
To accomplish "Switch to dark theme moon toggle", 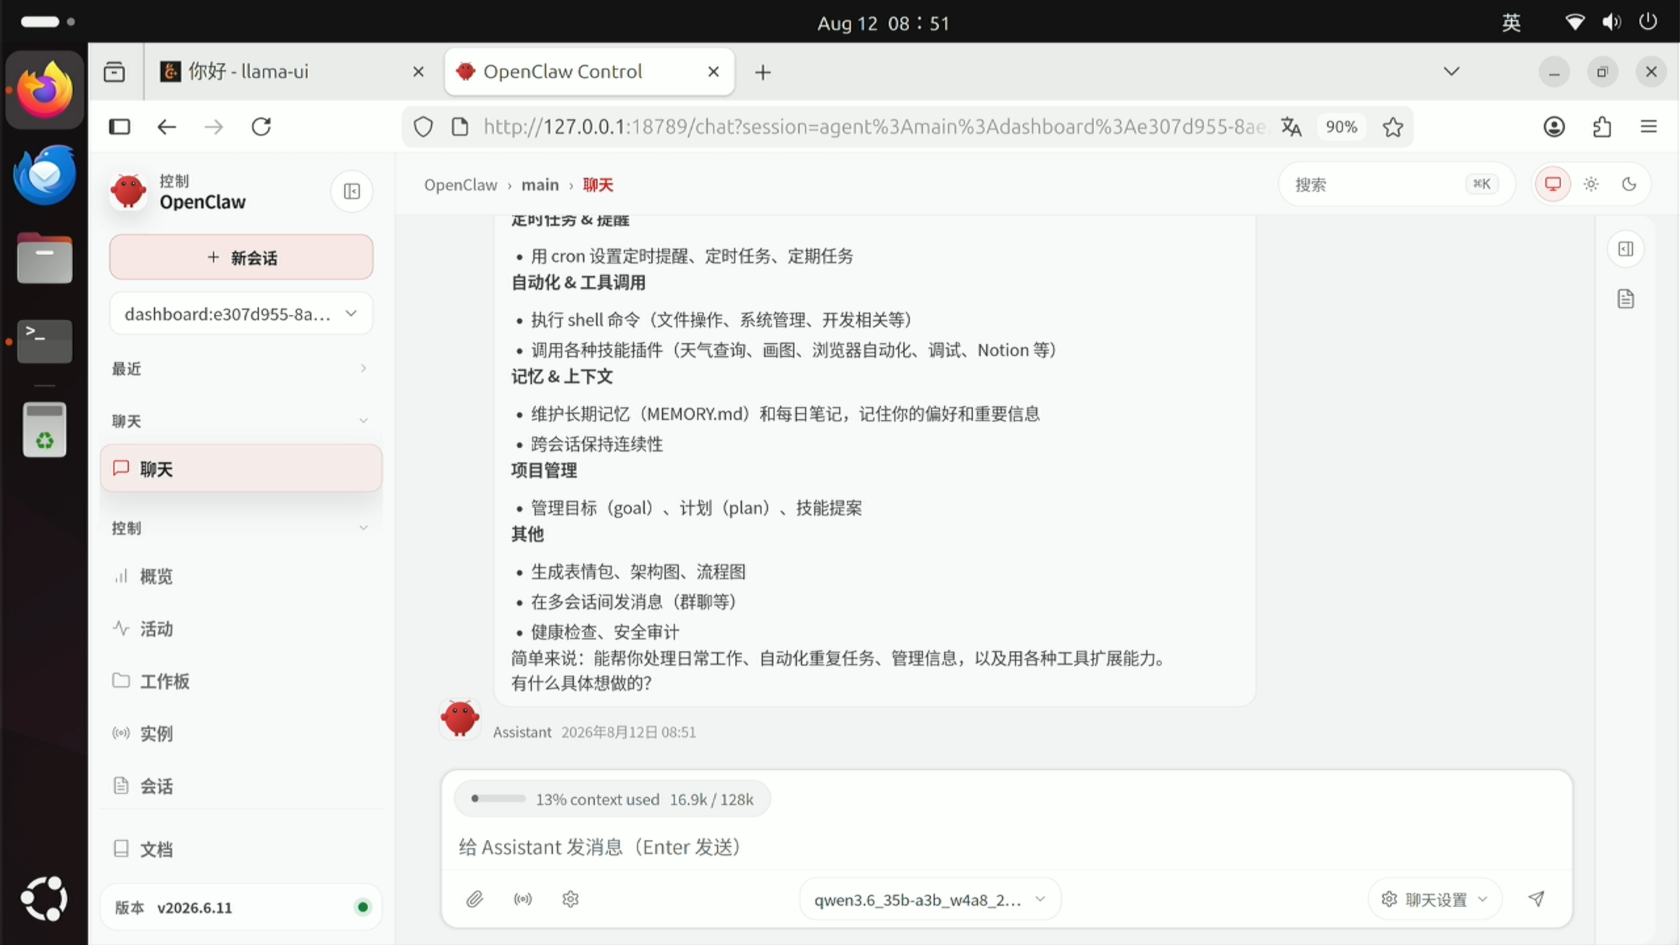I will click(1629, 184).
